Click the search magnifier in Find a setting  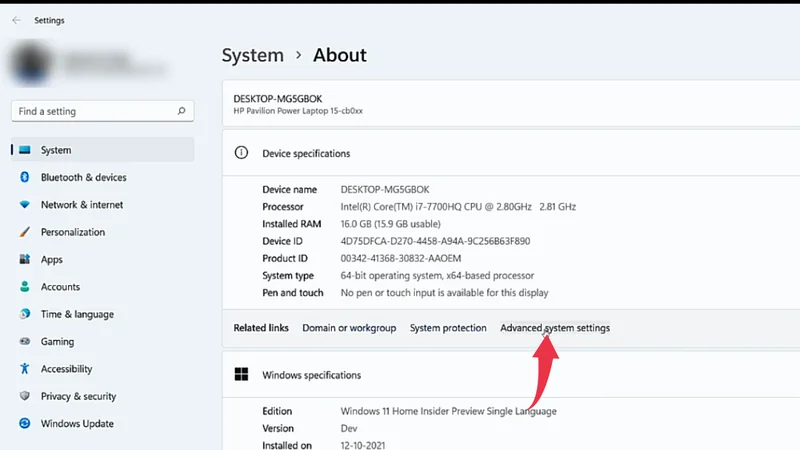pos(181,111)
